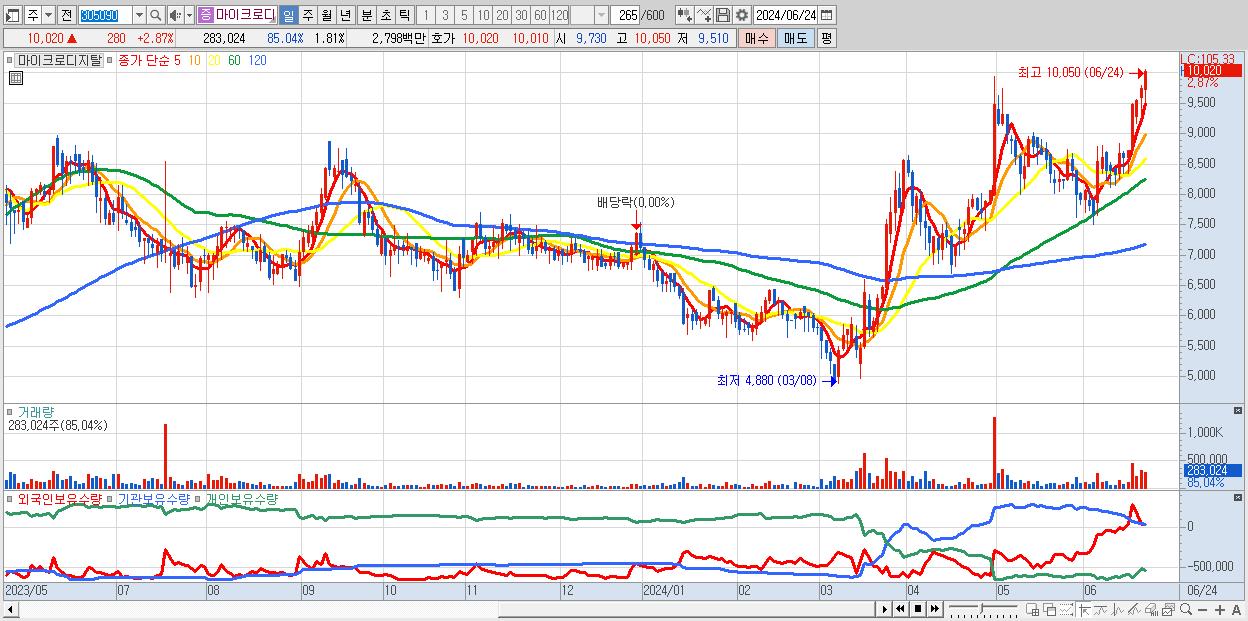Click the multi-window grid icon in bottom toolbar
The width and height of the screenshot is (1248, 621).
[x=1033, y=609]
